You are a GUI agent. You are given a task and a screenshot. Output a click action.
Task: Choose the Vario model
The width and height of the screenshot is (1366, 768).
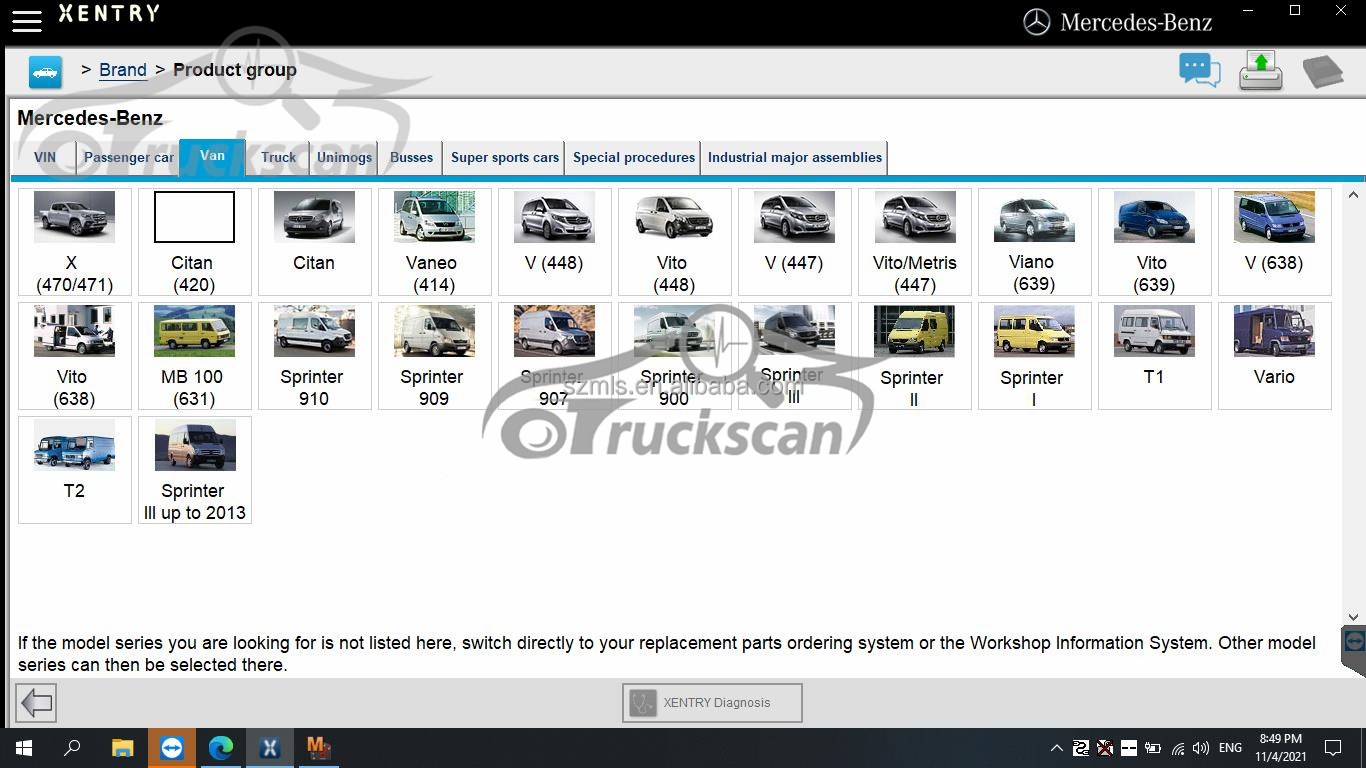(1275, 356)
